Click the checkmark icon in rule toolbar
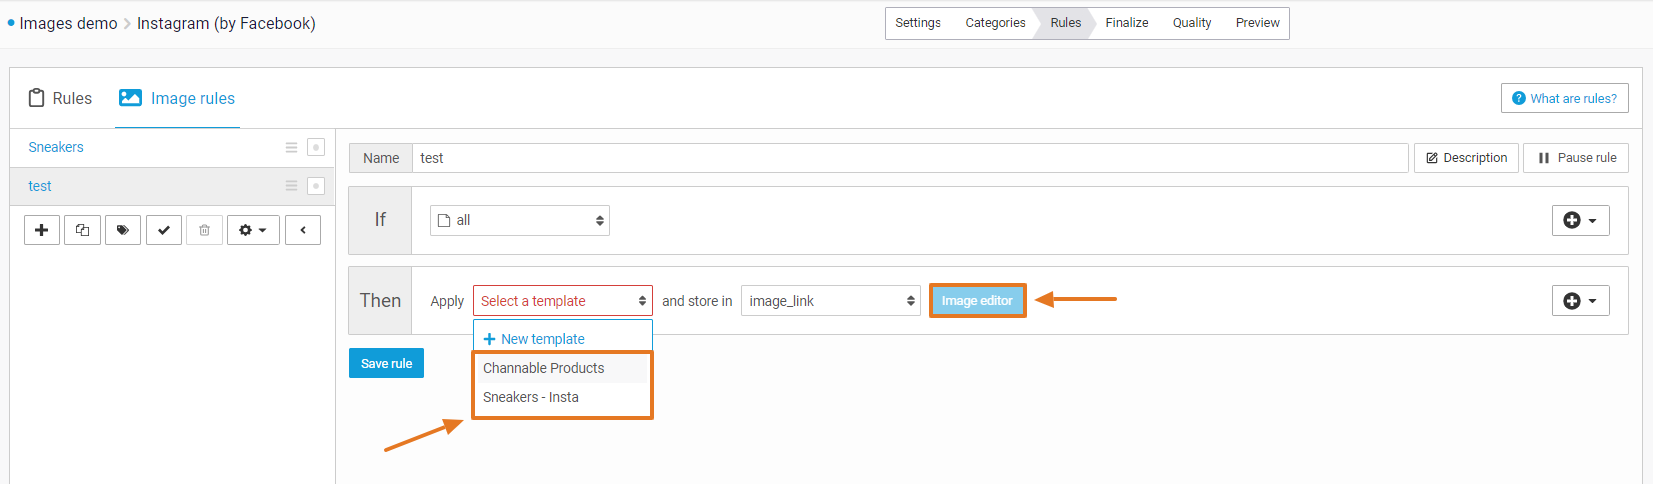Screen dimensions: 1653x484 [x=164, y=230]
